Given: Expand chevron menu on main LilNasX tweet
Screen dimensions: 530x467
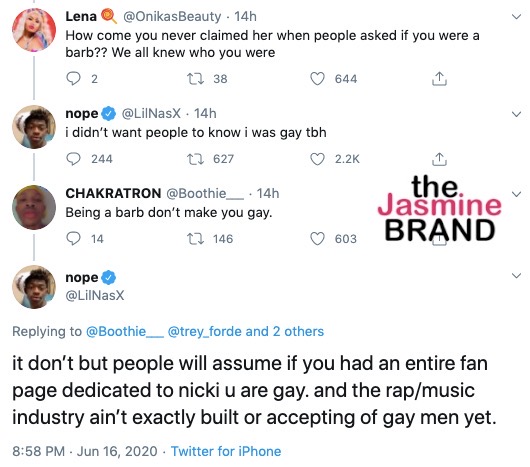Looking at the screenshot, I should pos(516,276).
